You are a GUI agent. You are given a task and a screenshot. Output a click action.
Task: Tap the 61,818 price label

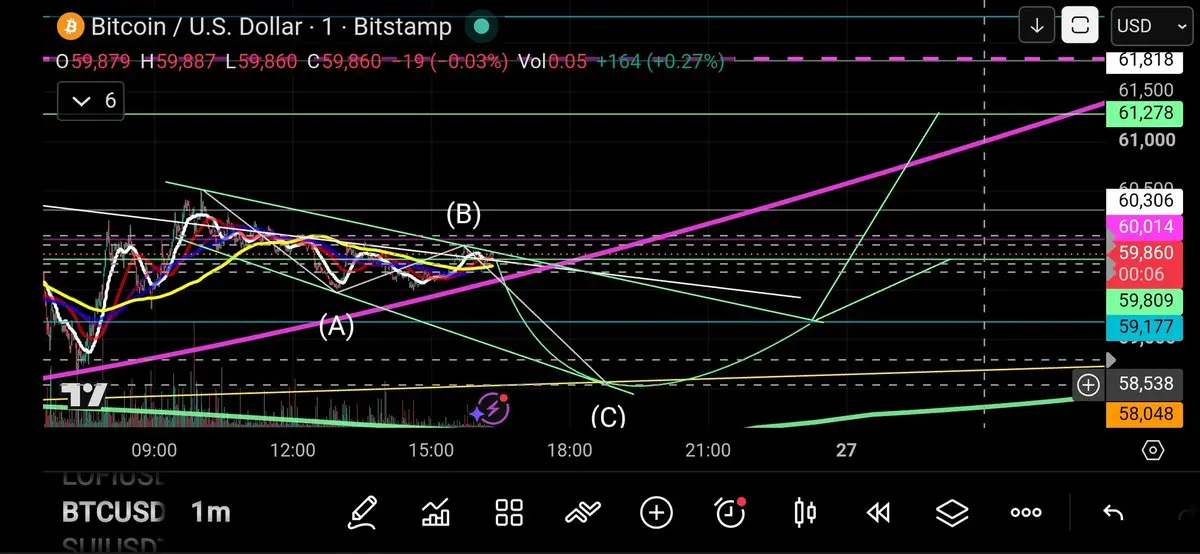1145,61
